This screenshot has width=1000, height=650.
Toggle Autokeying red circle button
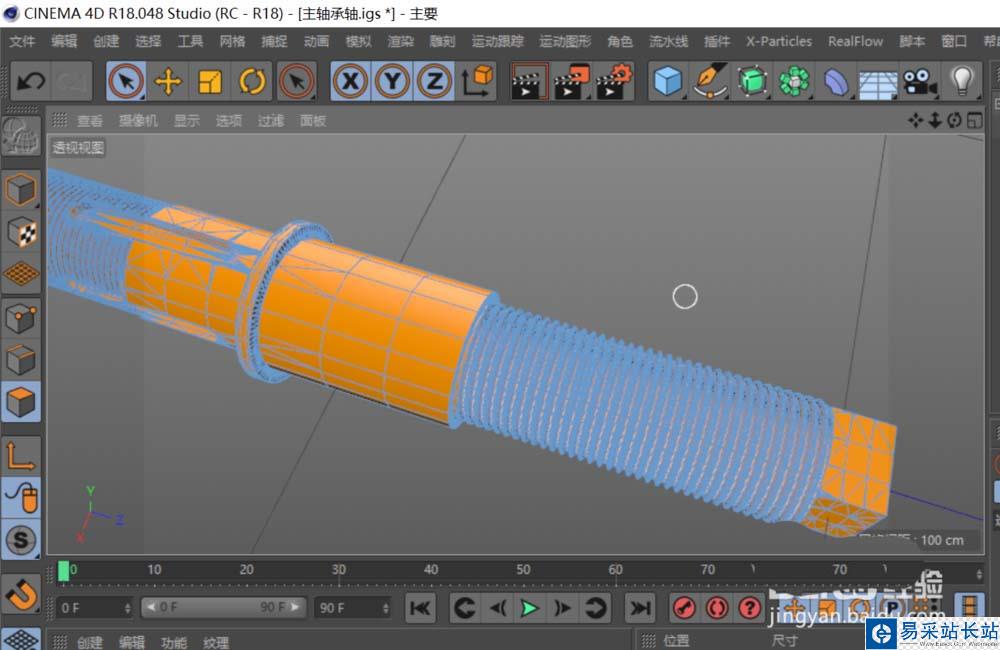click(x=717, y=608)
